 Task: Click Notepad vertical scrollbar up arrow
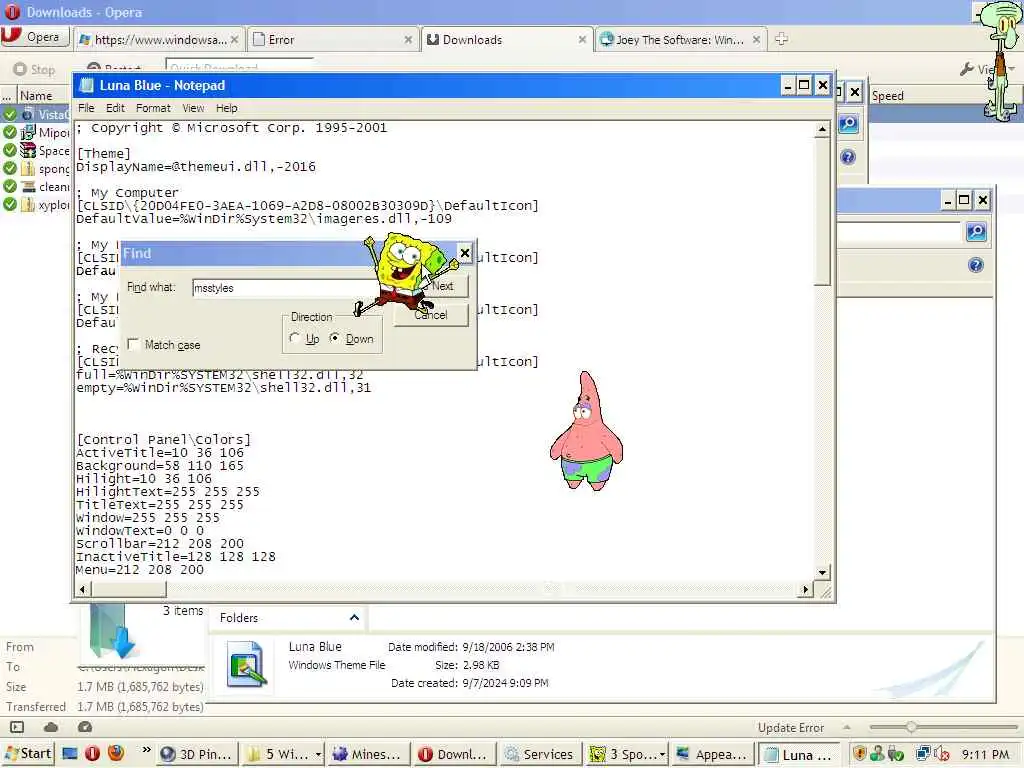[822, 129]
